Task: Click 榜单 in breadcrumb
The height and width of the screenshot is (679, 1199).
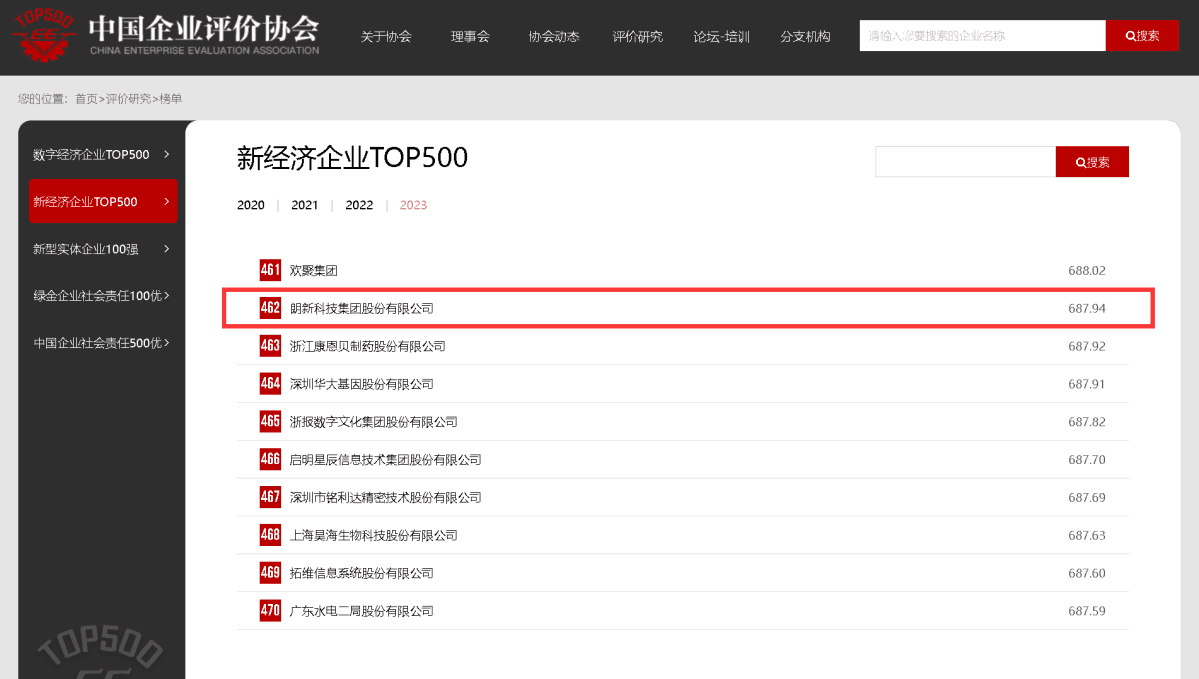Action: (x=171, y=99)
